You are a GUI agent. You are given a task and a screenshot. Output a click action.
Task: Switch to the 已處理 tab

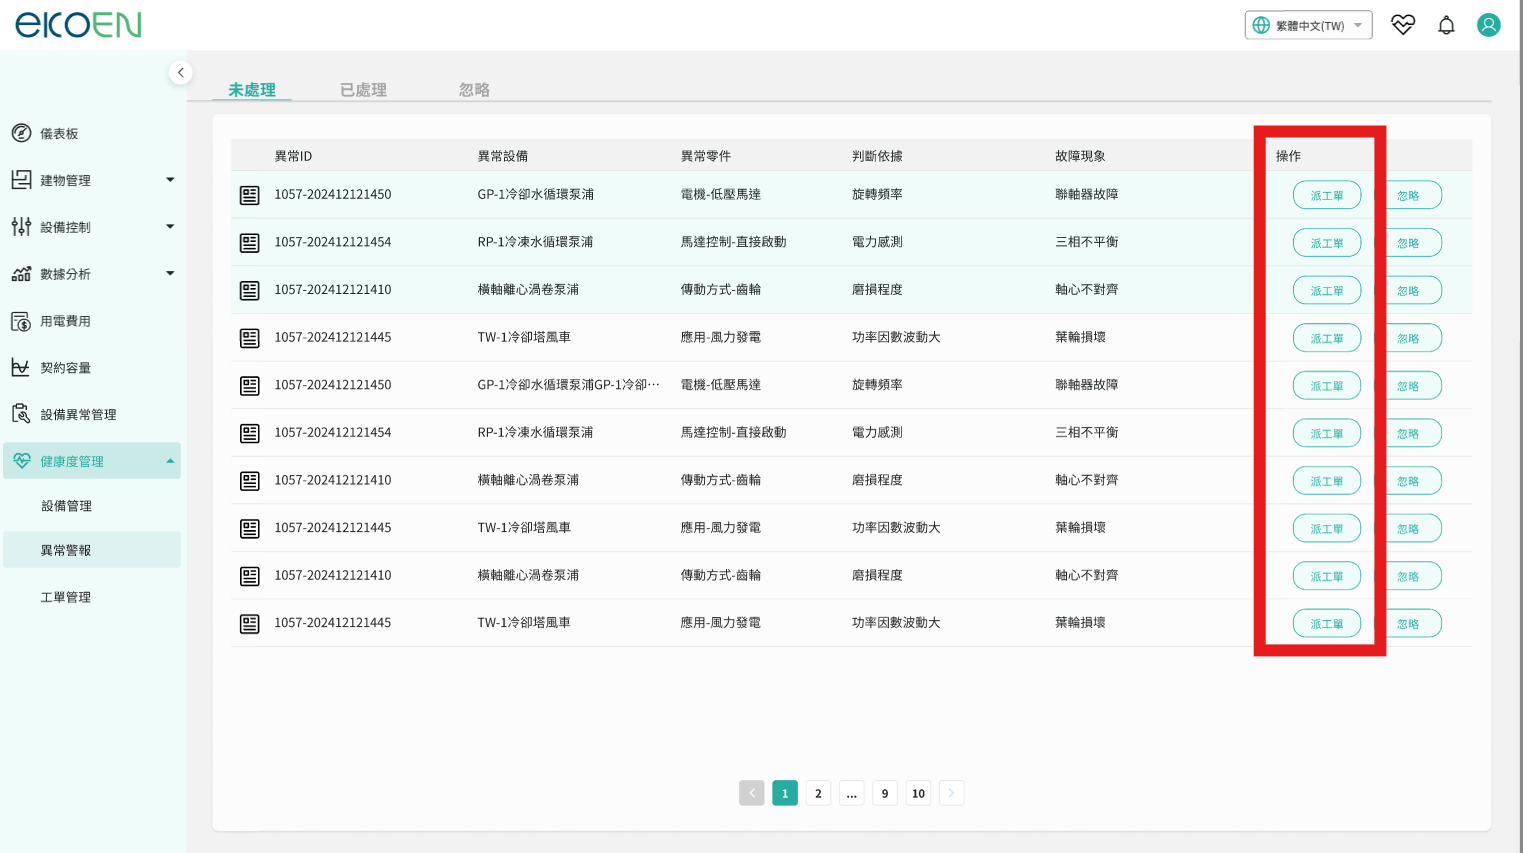[363, 90]
